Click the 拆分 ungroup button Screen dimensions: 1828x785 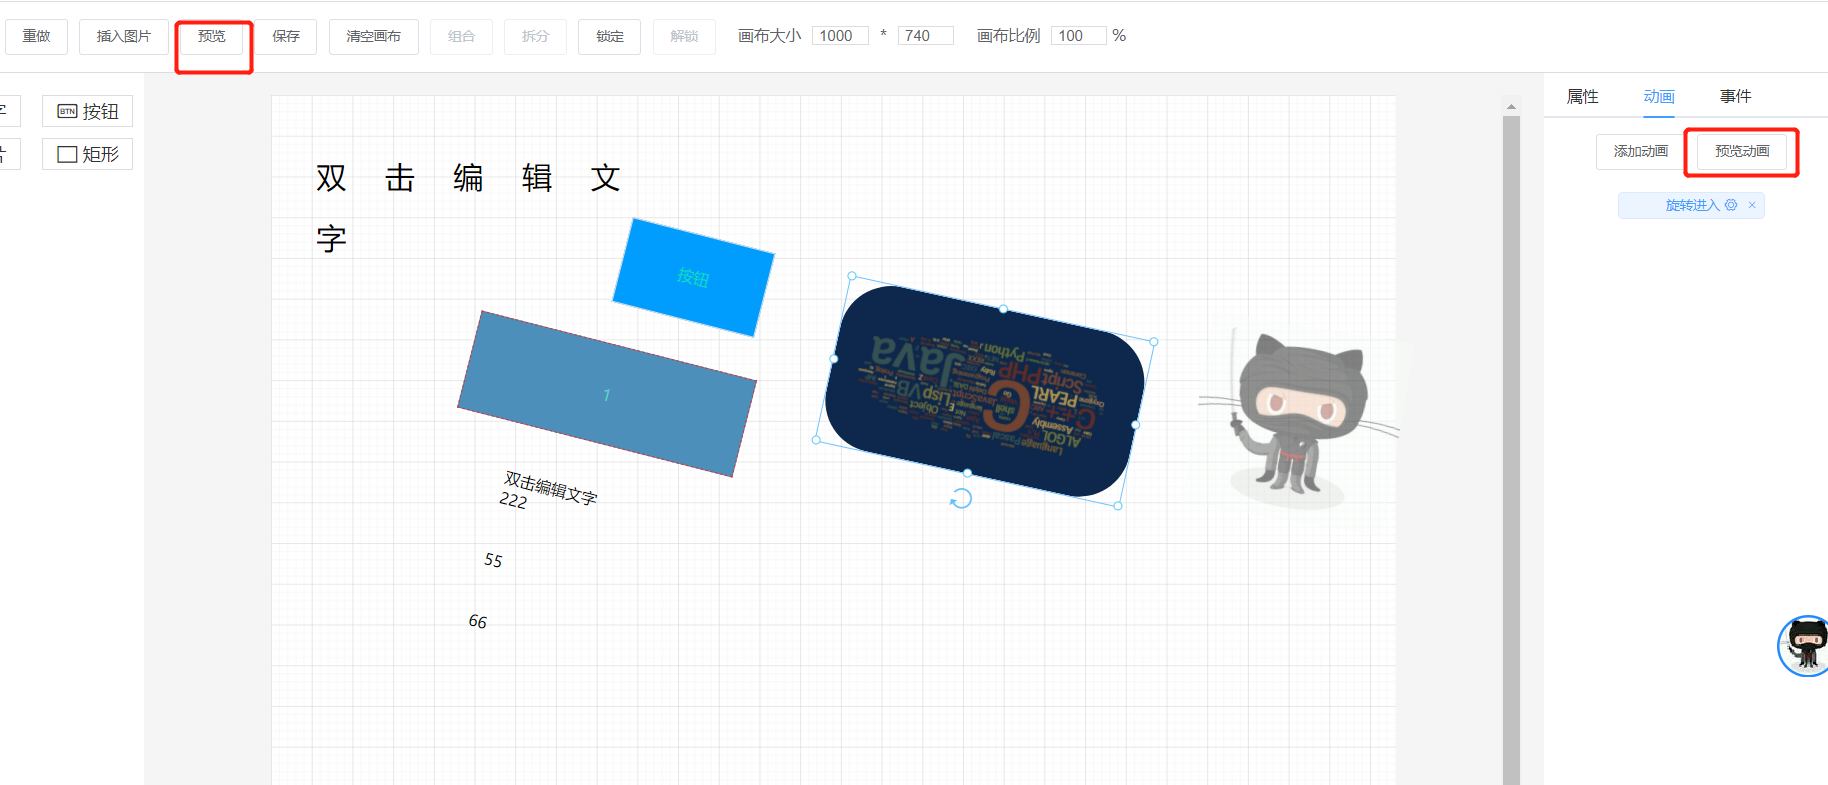(x=535, y=36)
